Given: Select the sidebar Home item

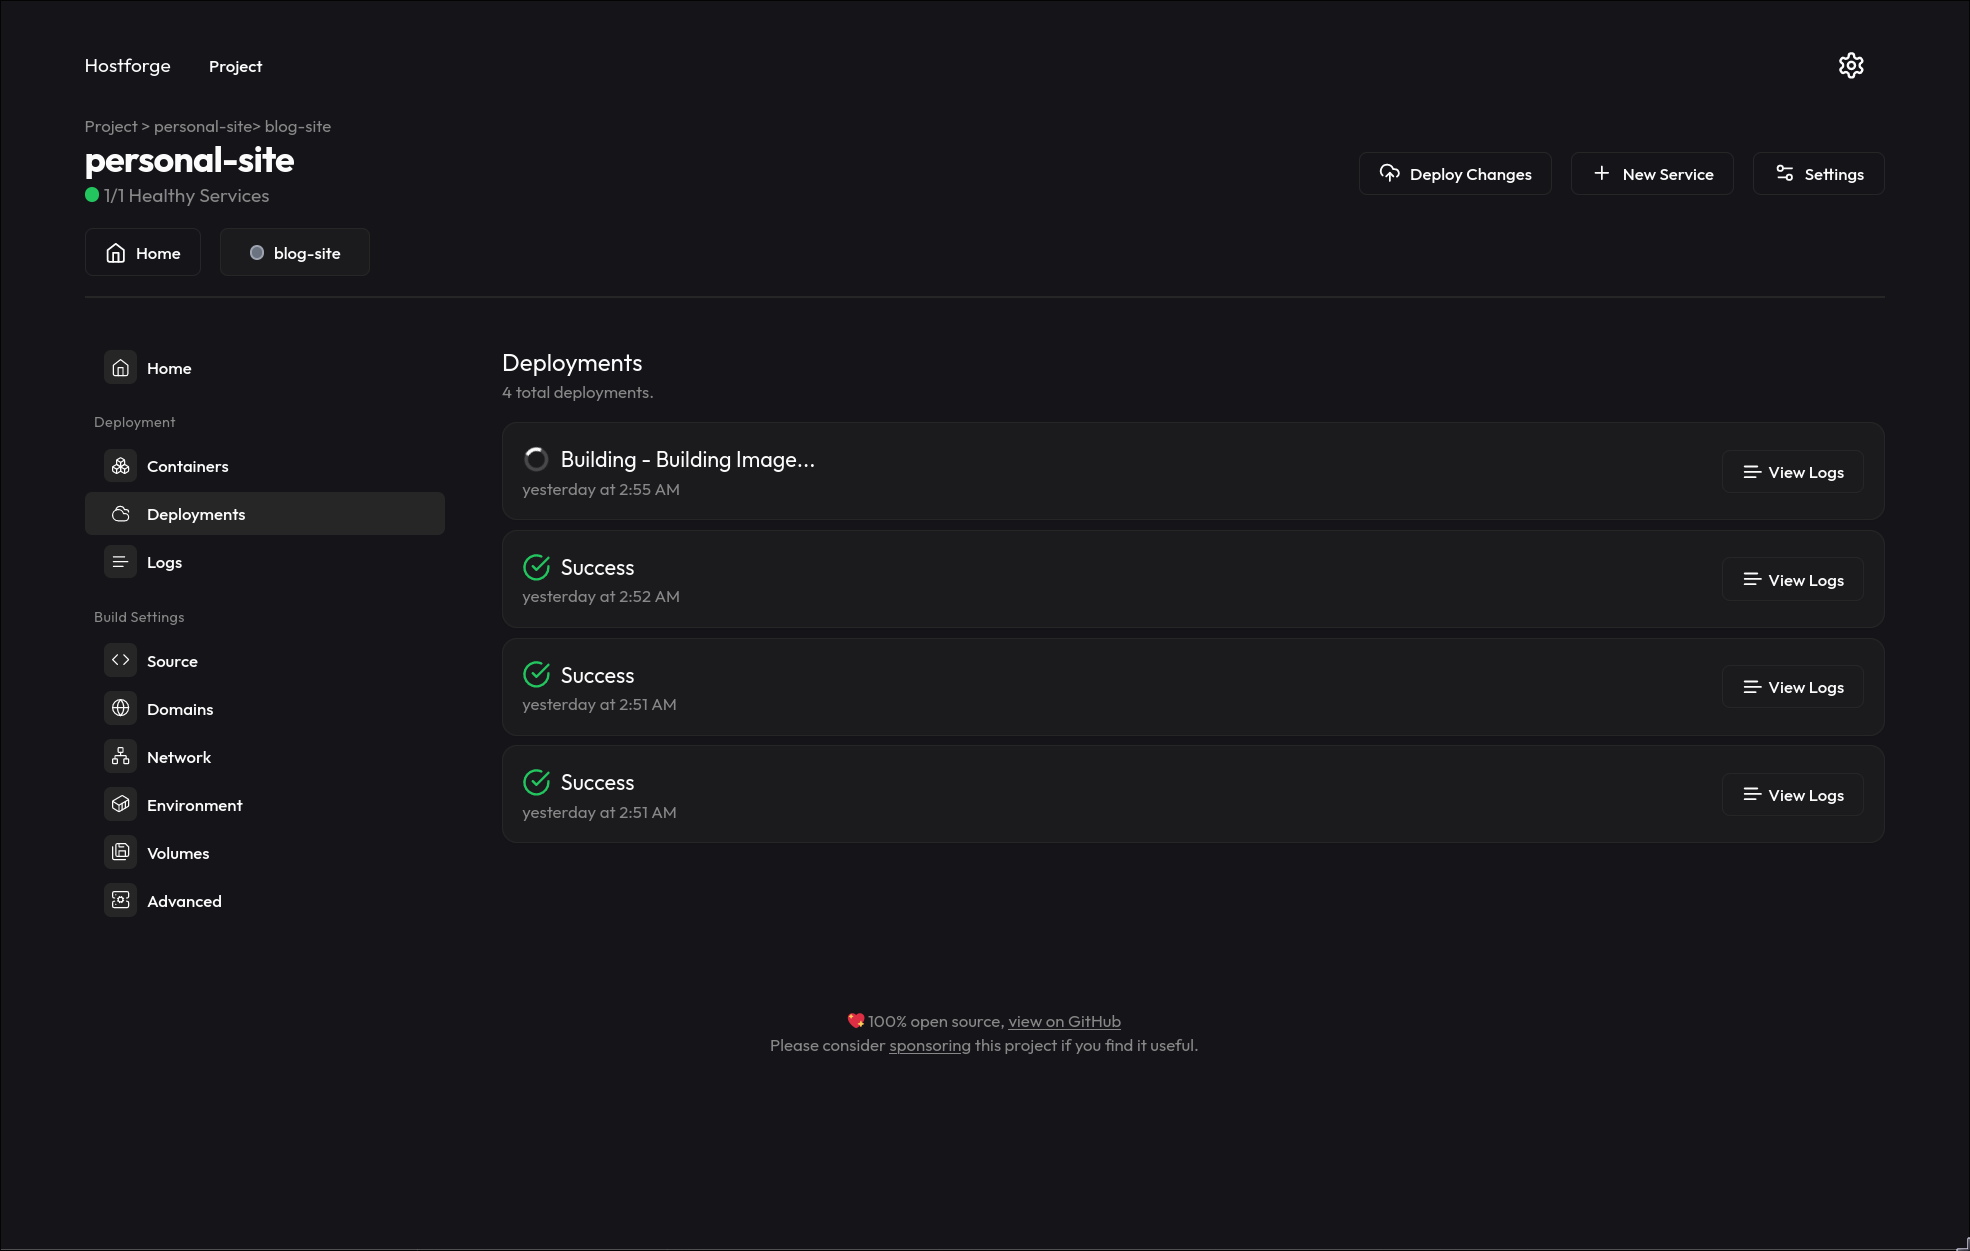Looking at the screenshot, I should (x=168, y=368).
